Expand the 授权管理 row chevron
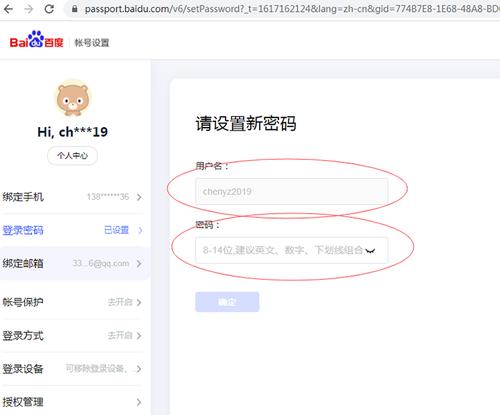The image size is (500, 415). (139, 402)
